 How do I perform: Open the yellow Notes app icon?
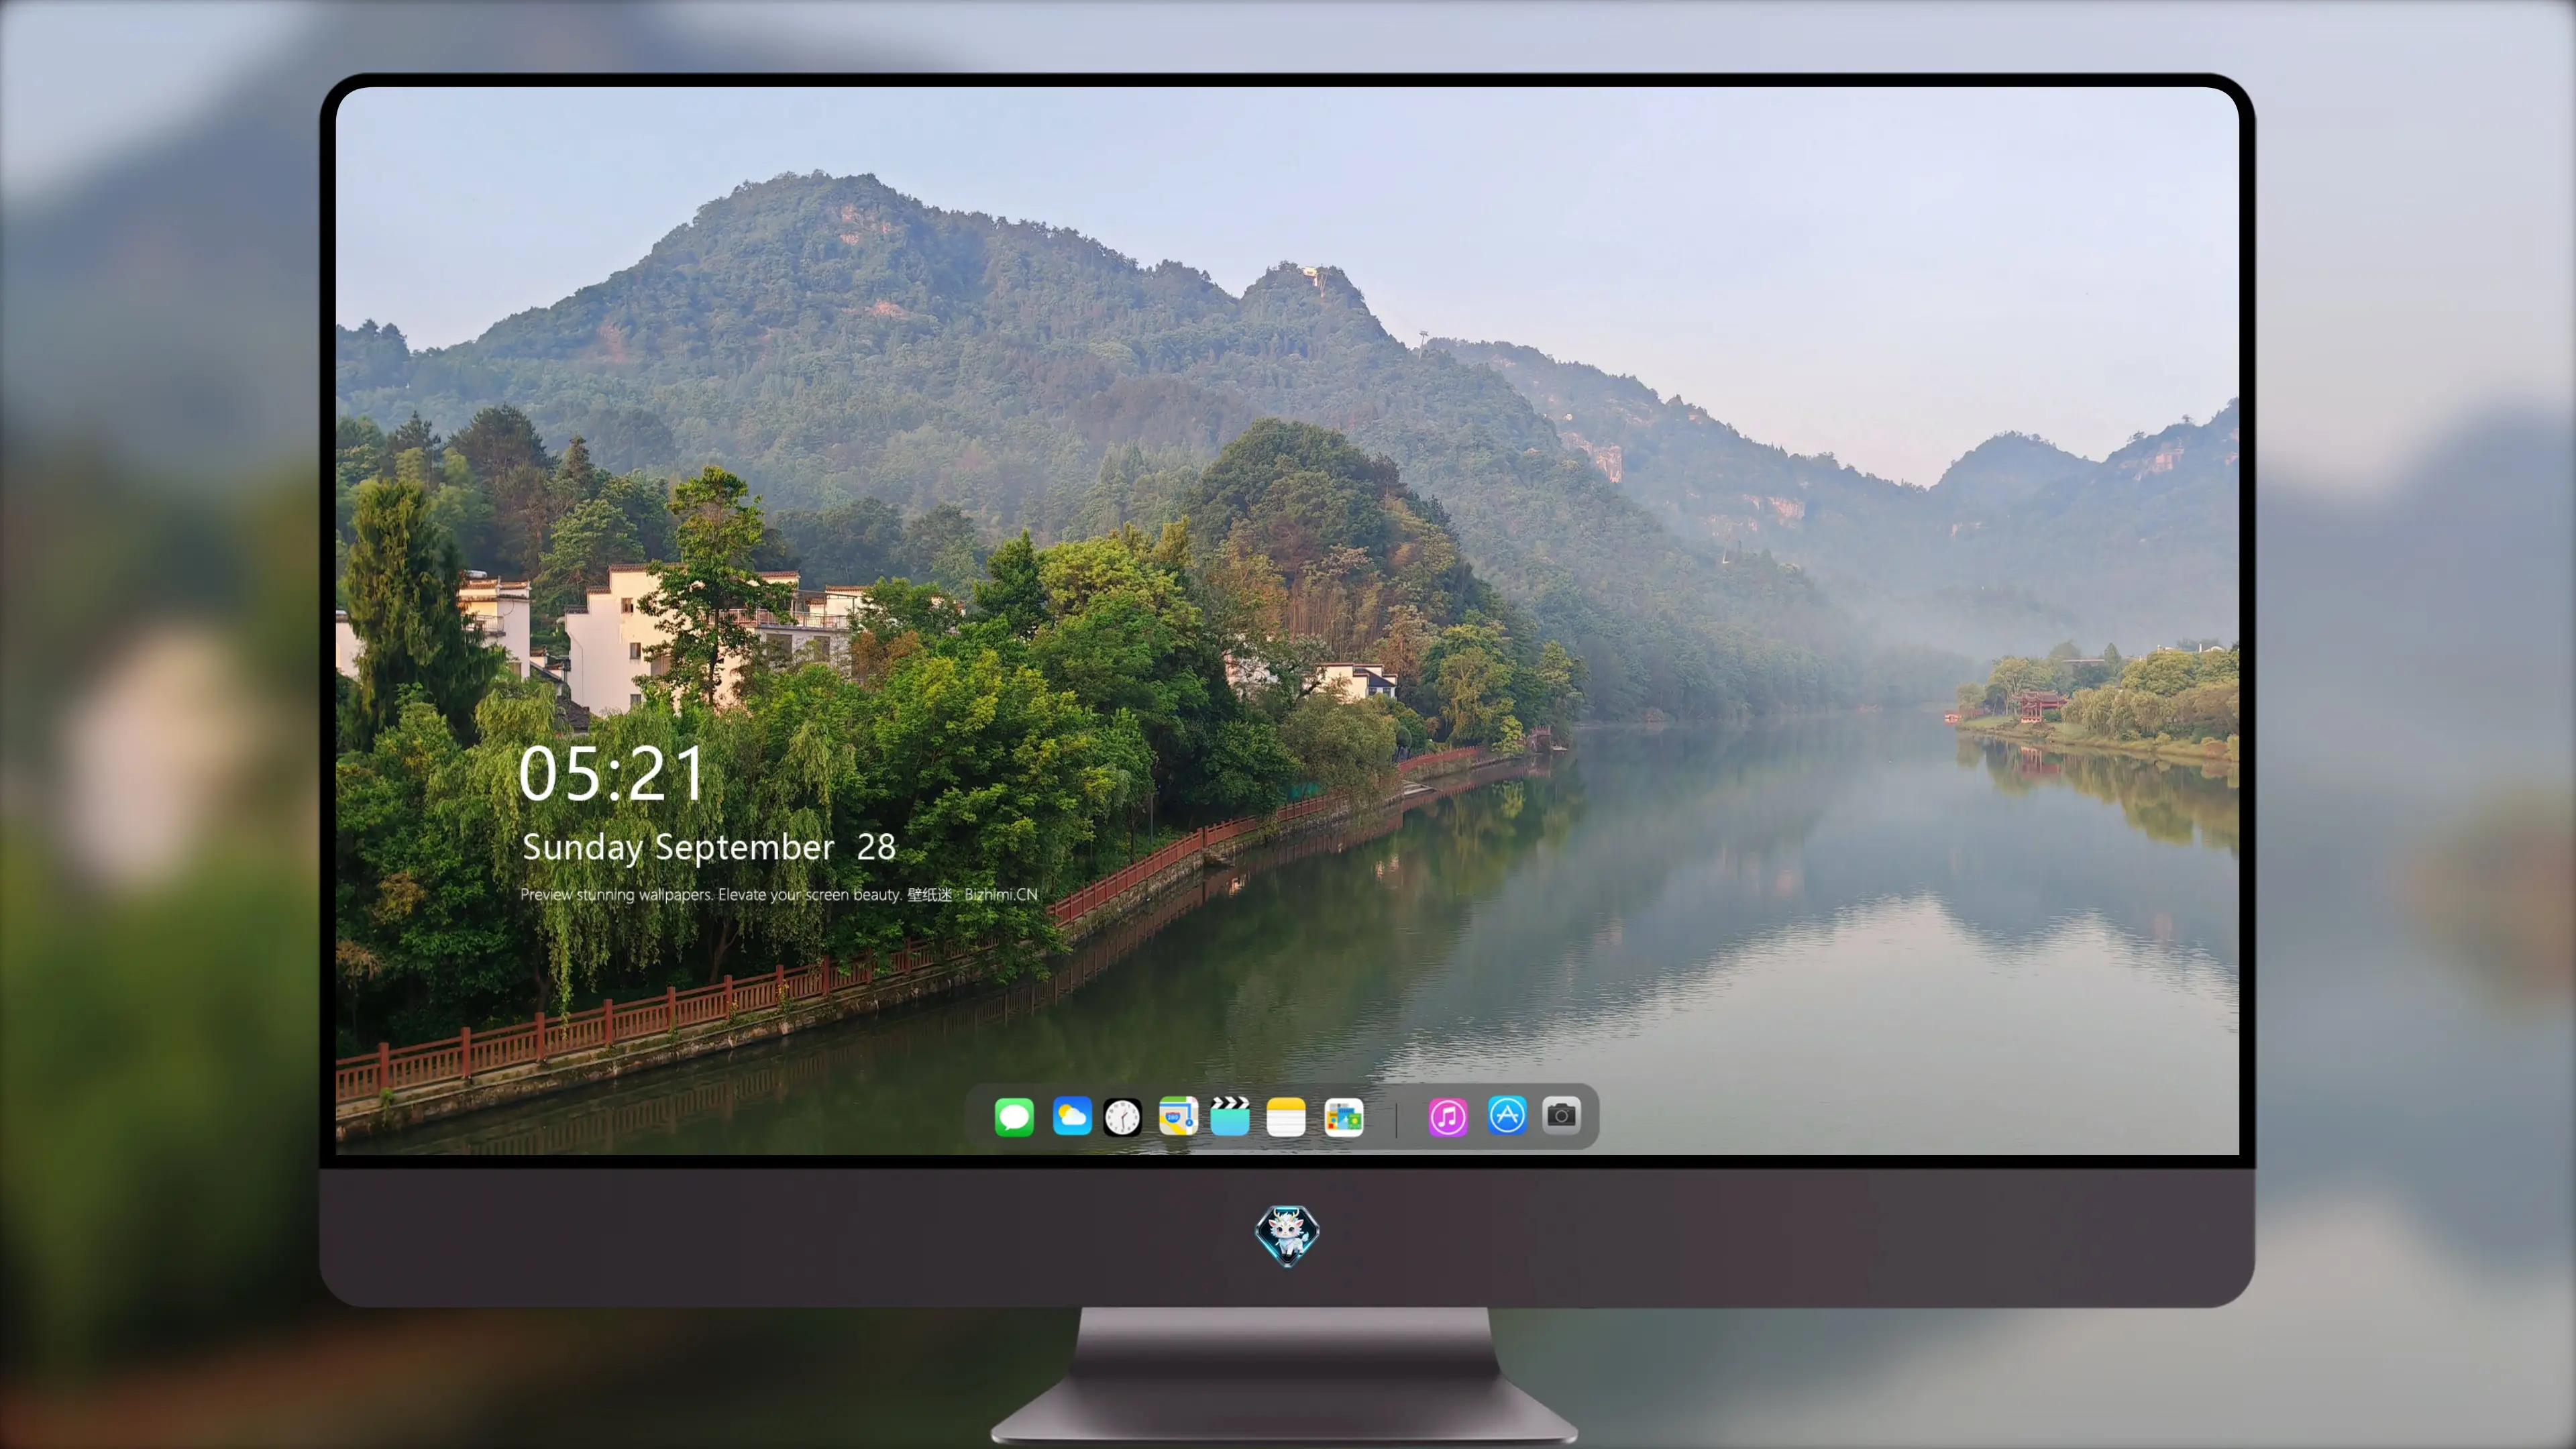(1286, 1117)
